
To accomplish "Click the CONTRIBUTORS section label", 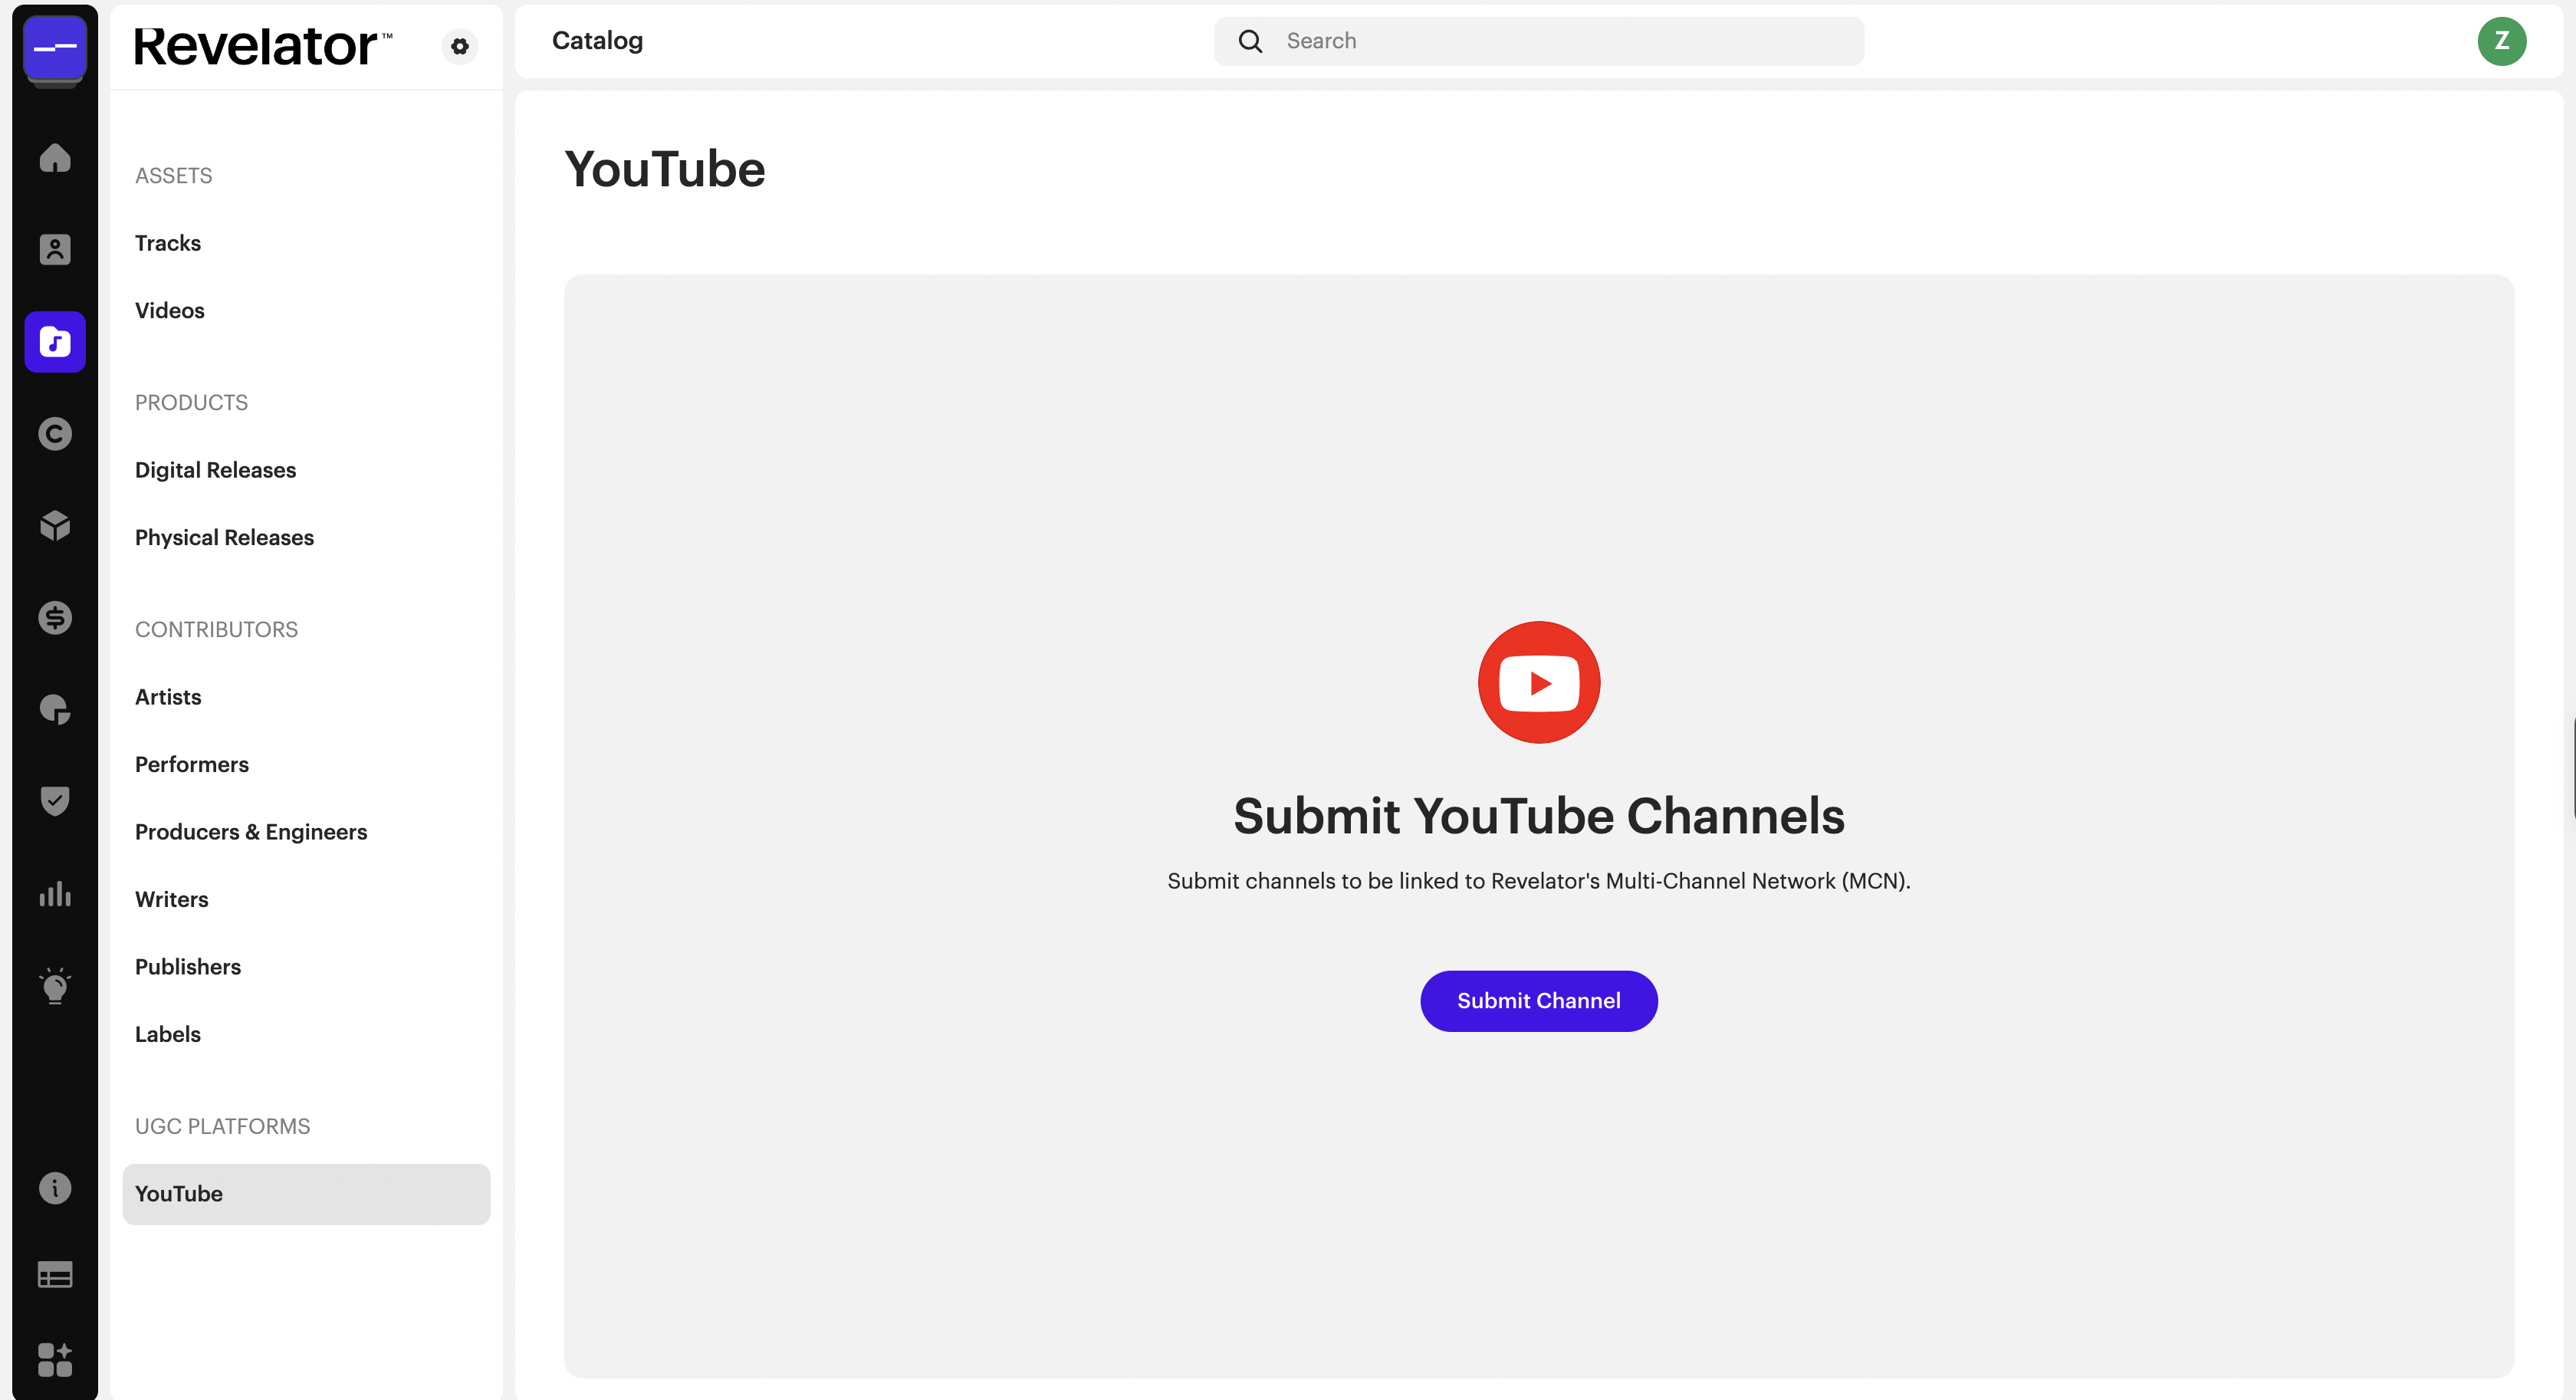I will click(x=217, y=630).
